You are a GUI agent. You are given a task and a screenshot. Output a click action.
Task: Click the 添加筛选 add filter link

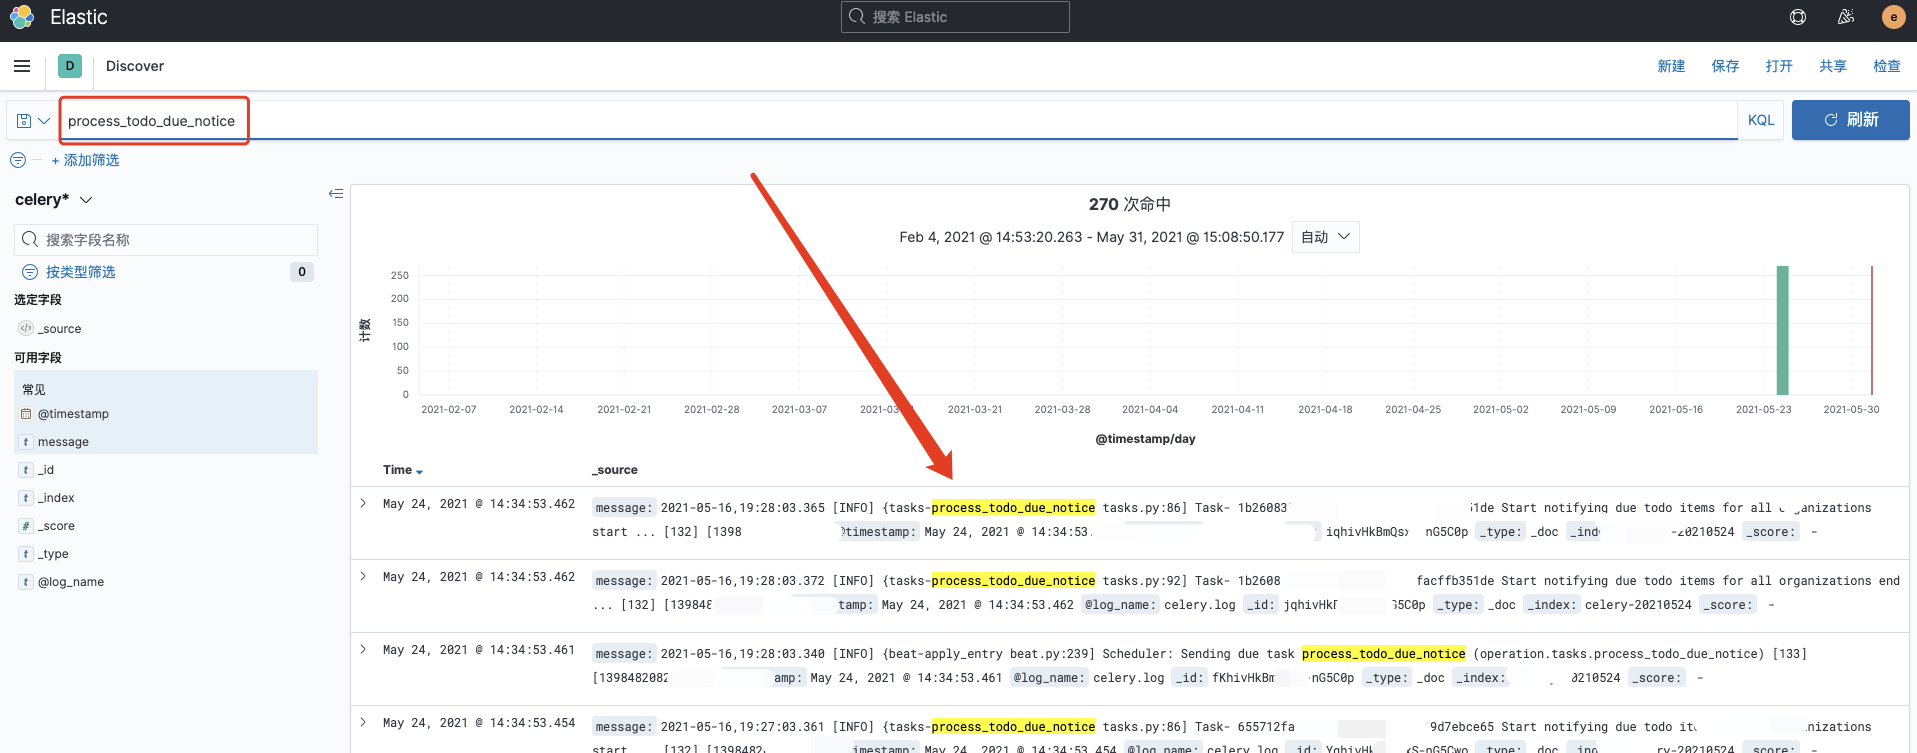(85, 160)
